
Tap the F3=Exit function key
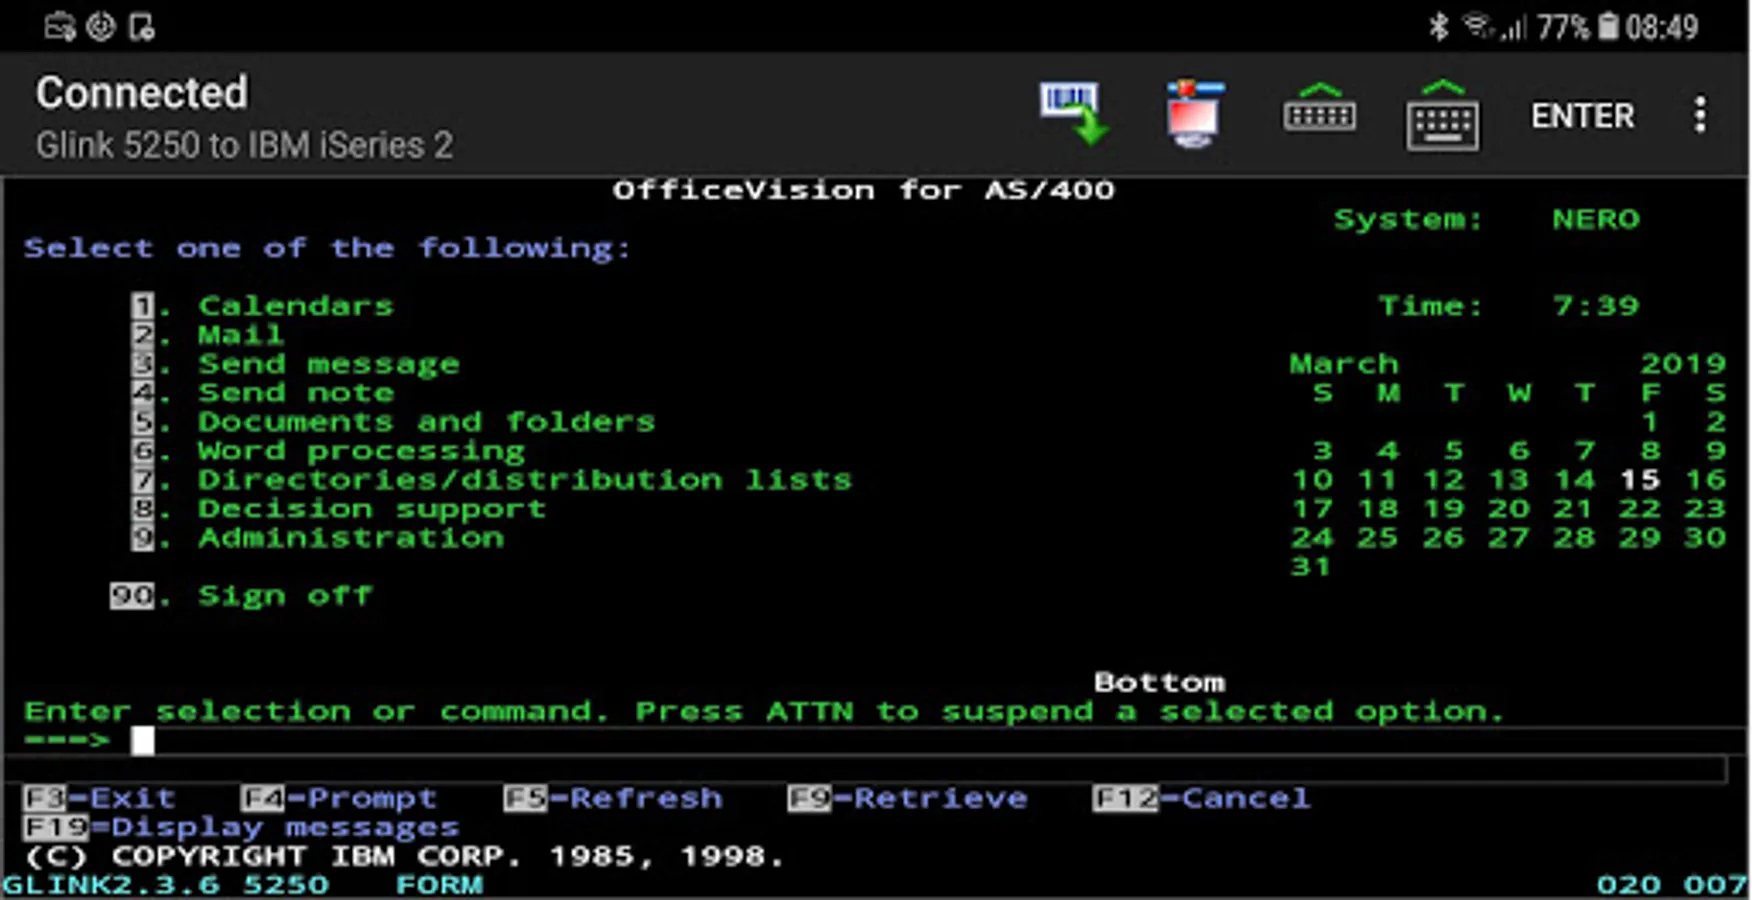(100, 798)
